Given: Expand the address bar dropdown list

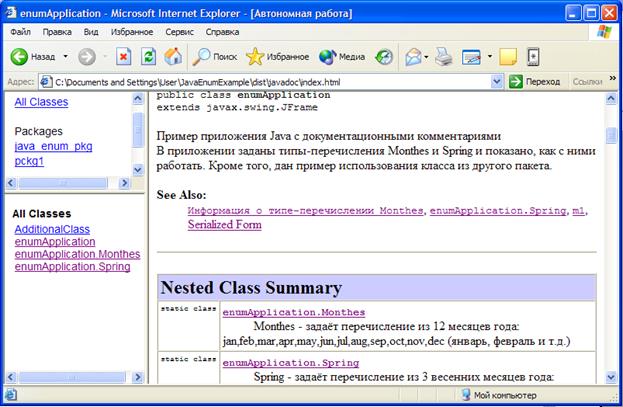Looking at the screenshot, I should 497,81.
